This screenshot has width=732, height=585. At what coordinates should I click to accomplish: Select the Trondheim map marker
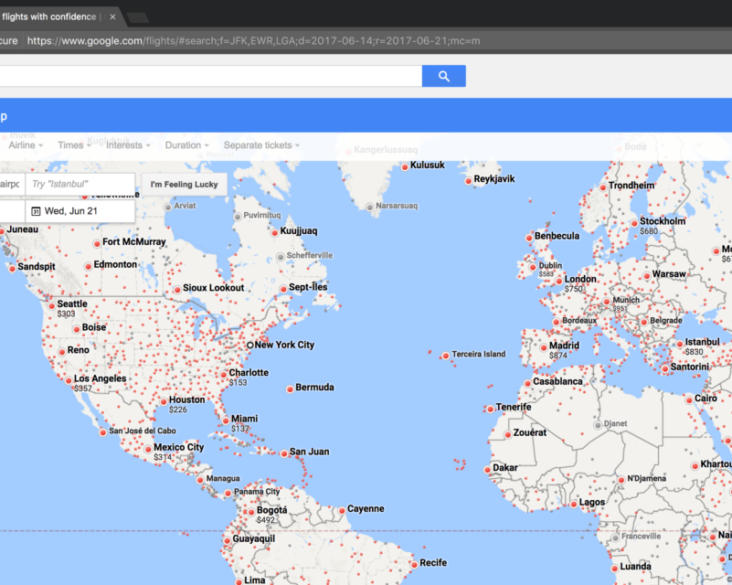(x=603, y=187)
